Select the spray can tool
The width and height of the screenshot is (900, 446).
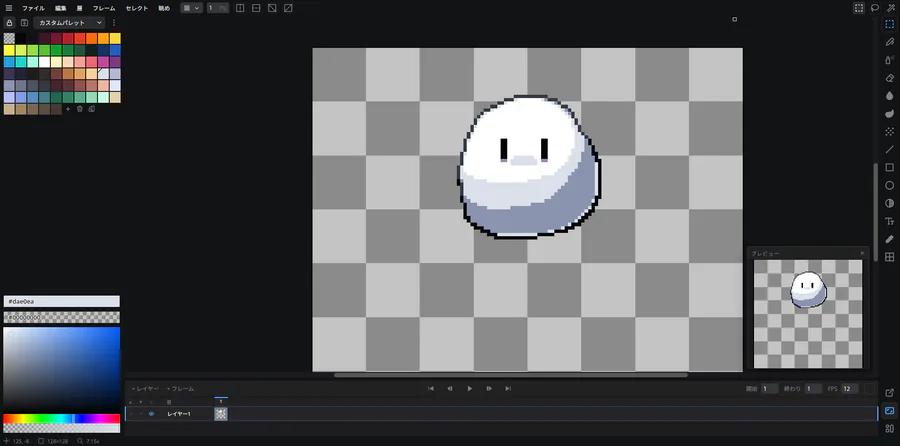[890, 60]
